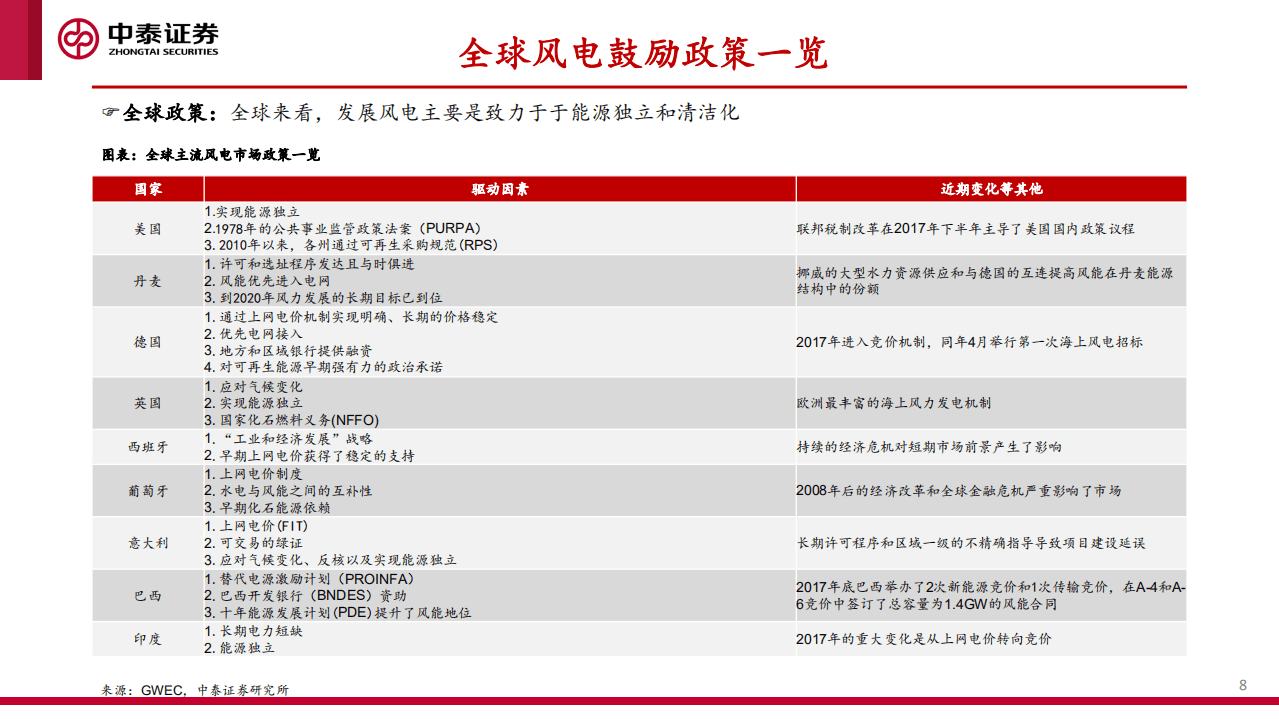Click the line 2.能源独立 in the 印度 row
1279x719 pixels.
239,648
